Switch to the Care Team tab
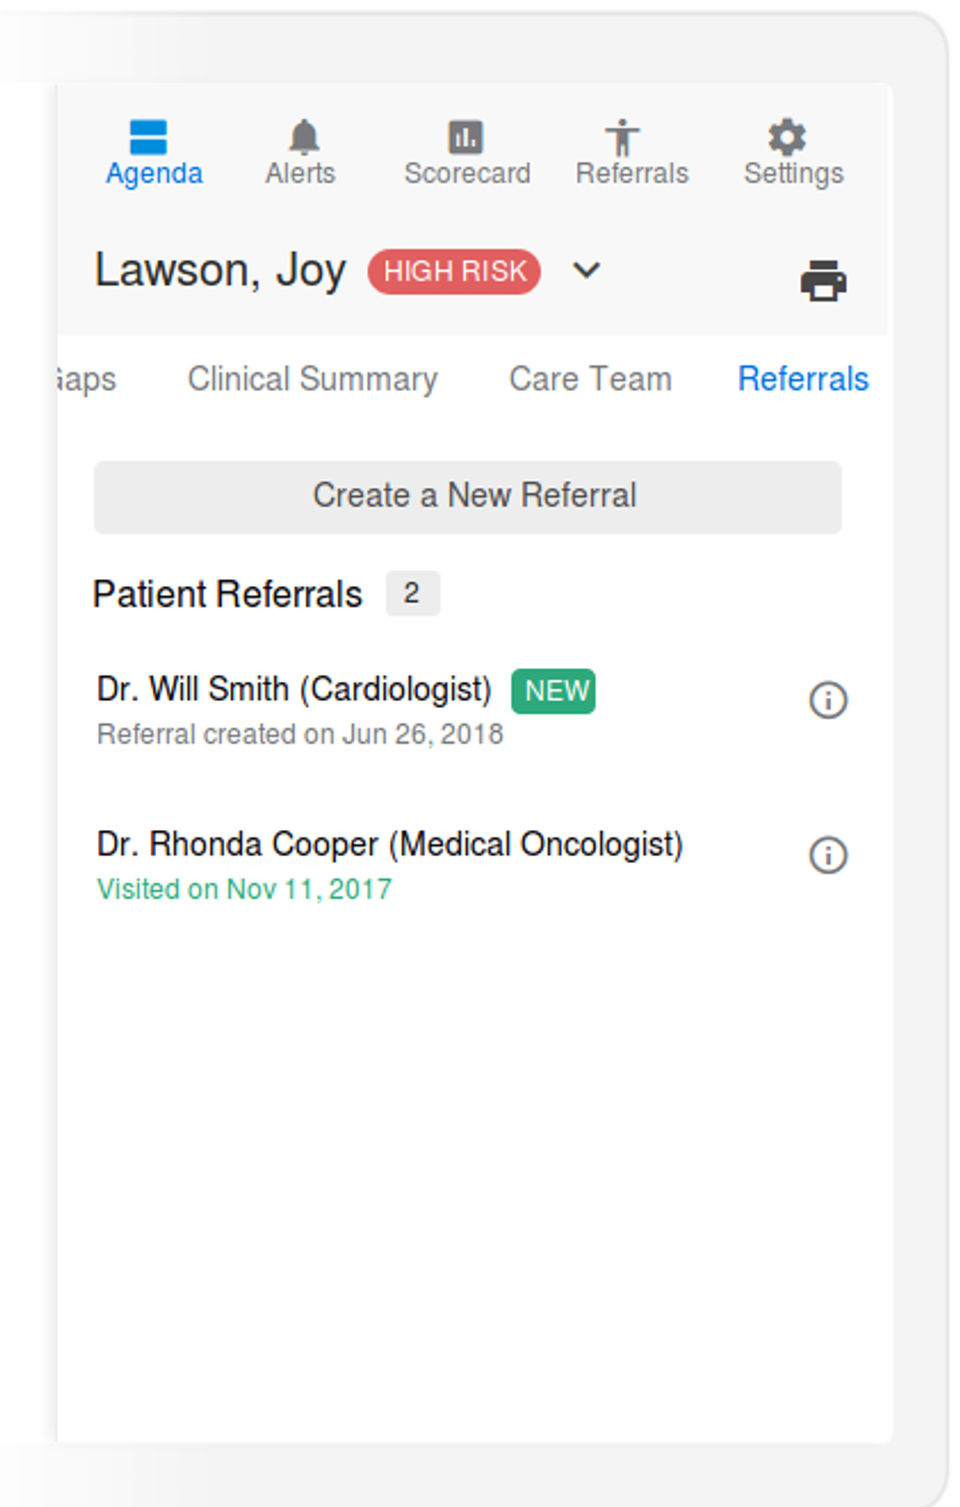This screenshot has width=960, height=1507. 590,379
